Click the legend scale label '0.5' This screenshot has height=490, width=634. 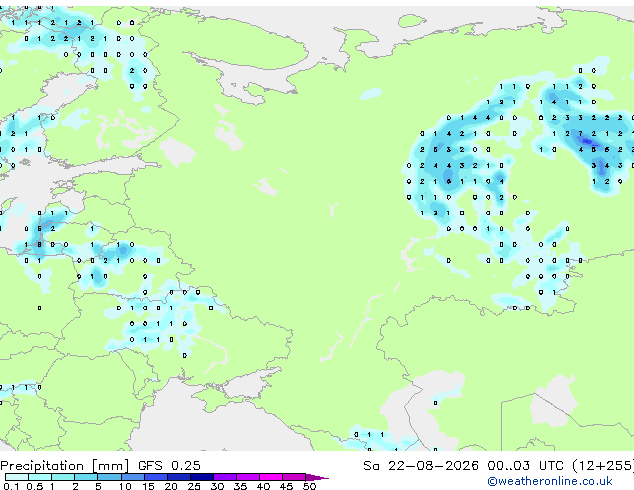[x=35, y=486]
